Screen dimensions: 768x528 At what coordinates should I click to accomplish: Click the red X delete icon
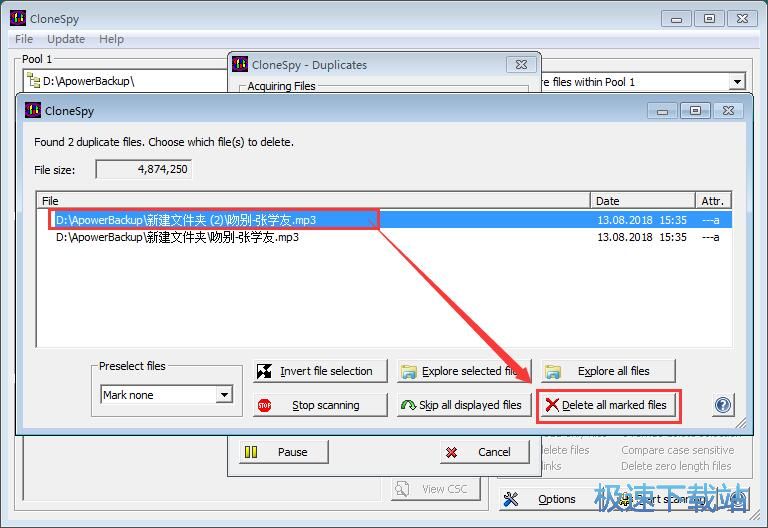(x=552, y=405)
